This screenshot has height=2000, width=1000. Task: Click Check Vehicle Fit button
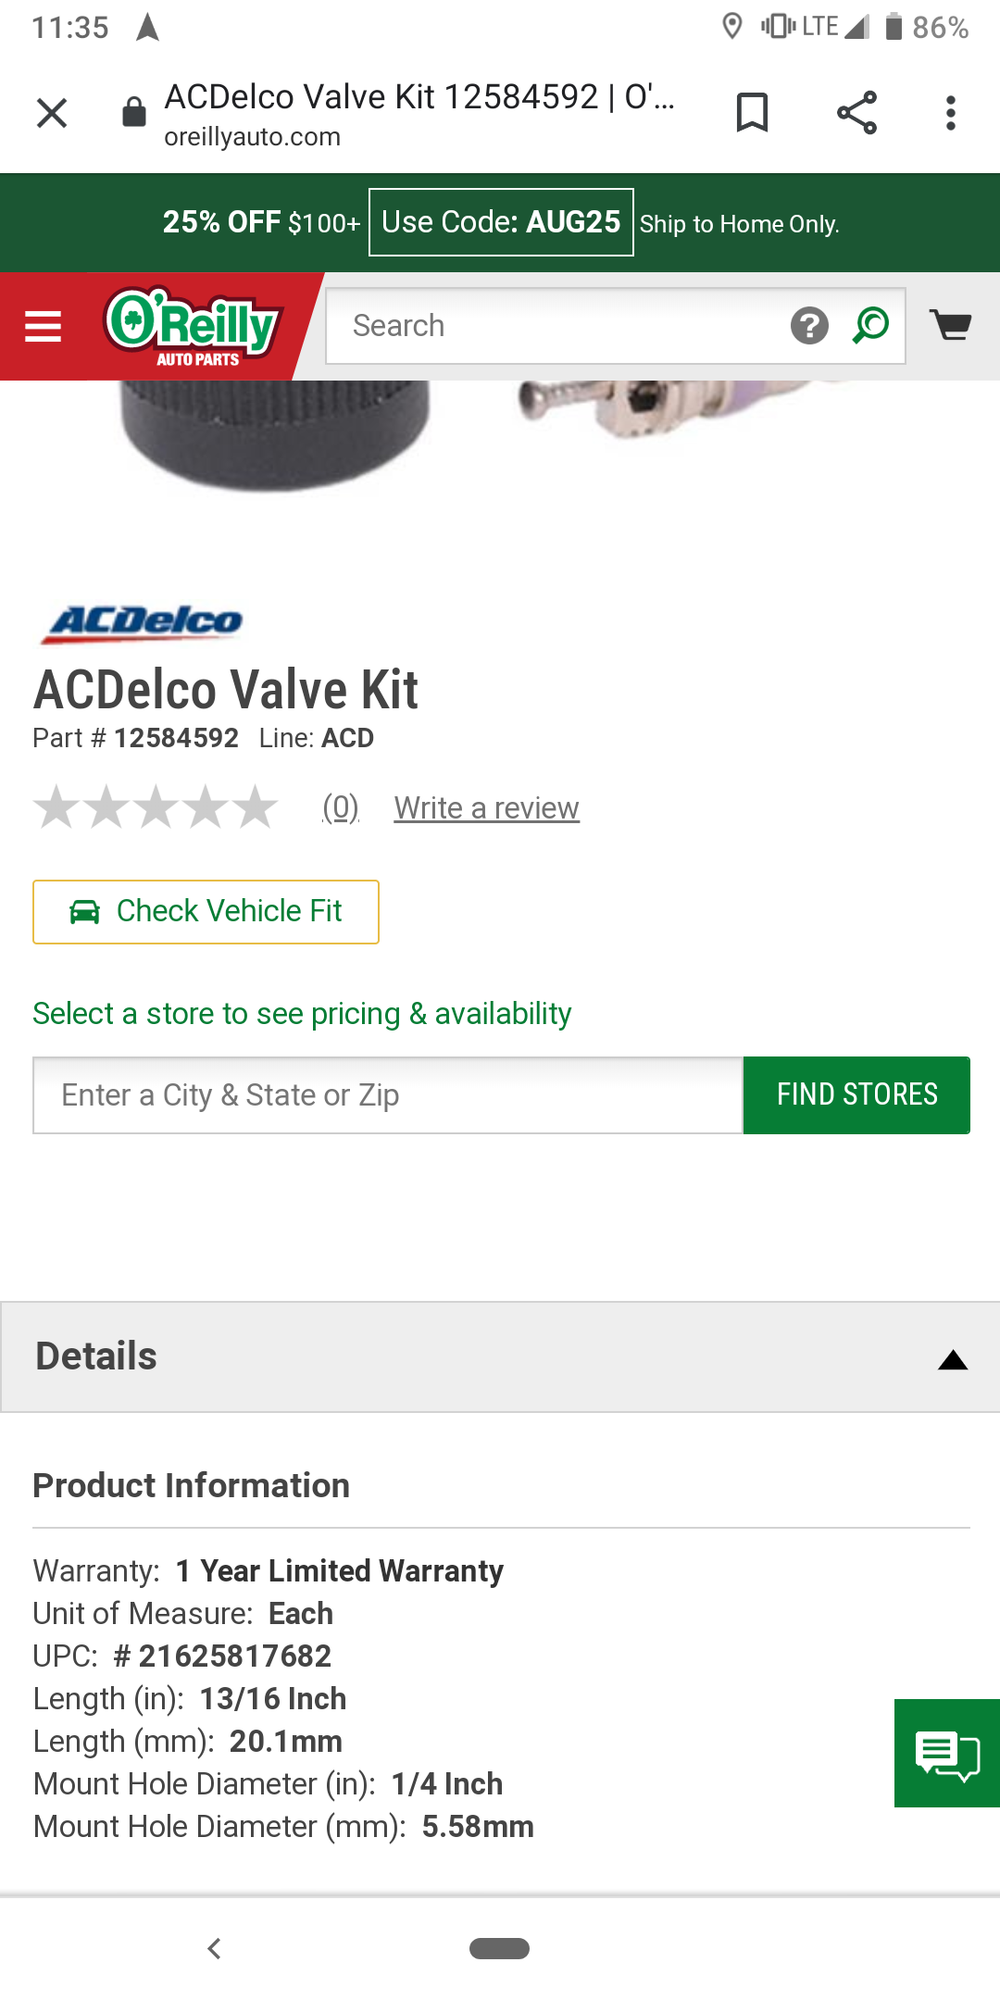[206, 911]
